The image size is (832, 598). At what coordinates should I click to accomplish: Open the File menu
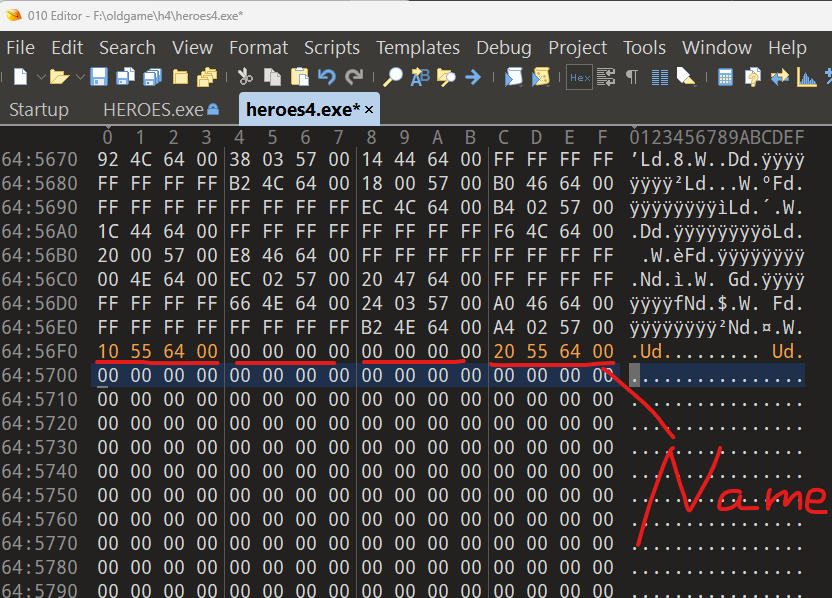coord(21,48)
